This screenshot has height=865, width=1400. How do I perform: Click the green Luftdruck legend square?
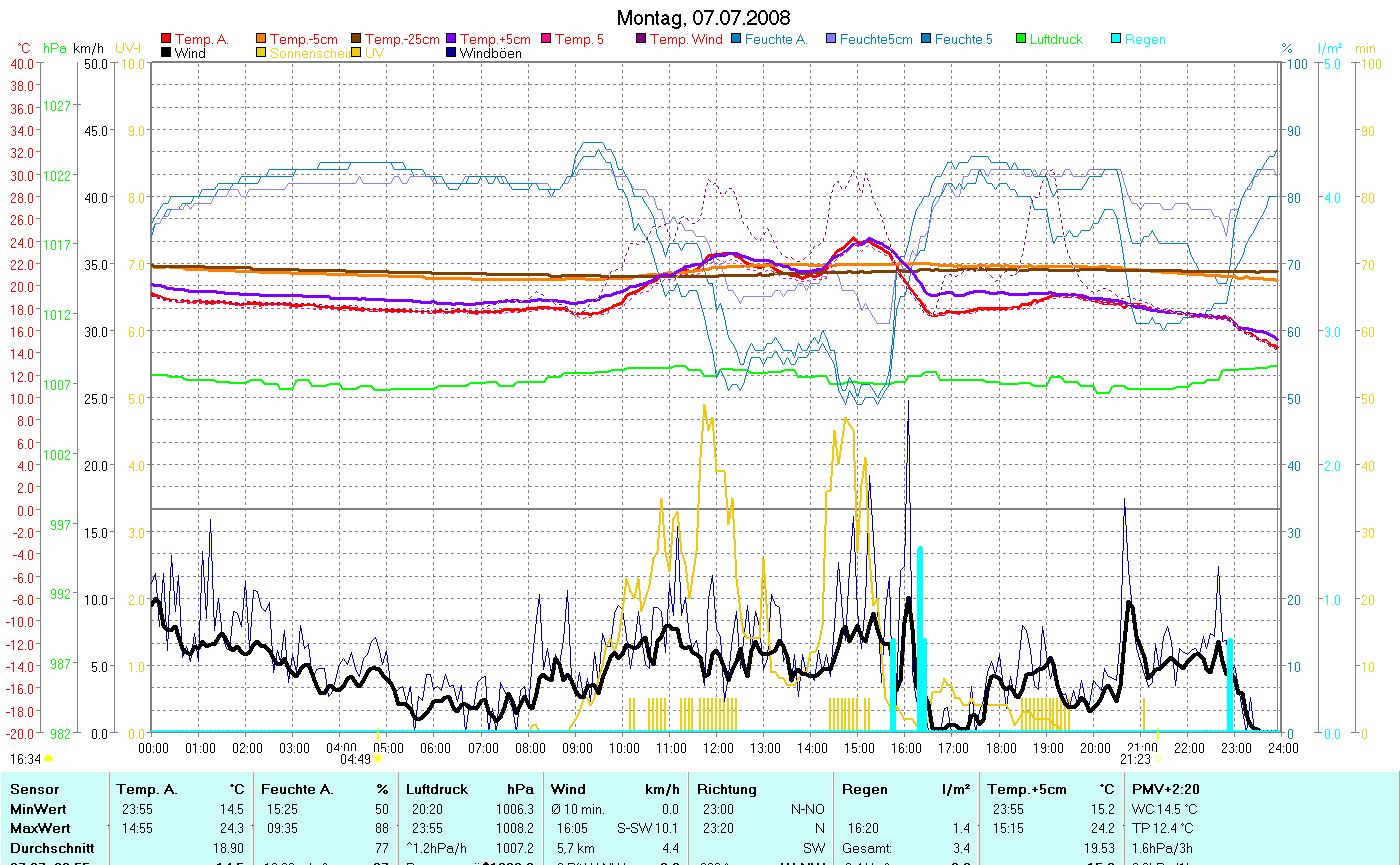1021,39
